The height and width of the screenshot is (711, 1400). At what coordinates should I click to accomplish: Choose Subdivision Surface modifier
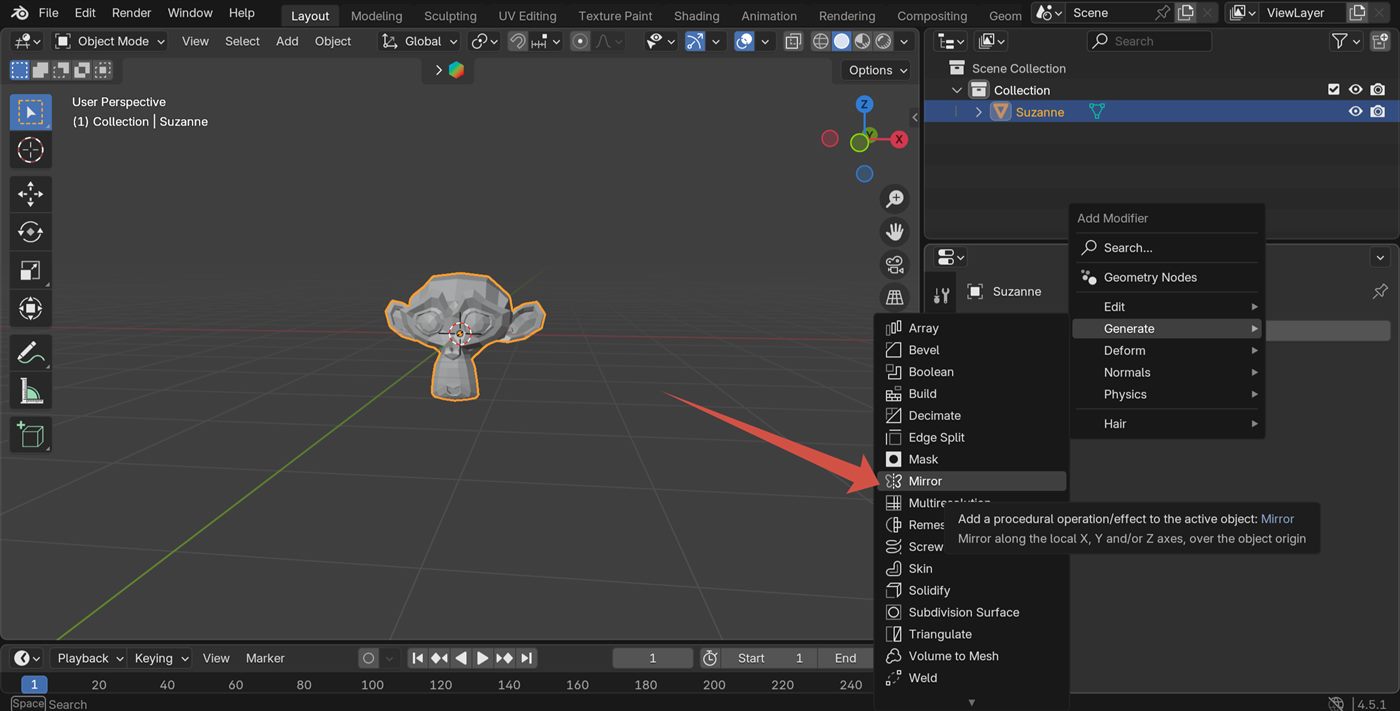(x=972, y=612)
